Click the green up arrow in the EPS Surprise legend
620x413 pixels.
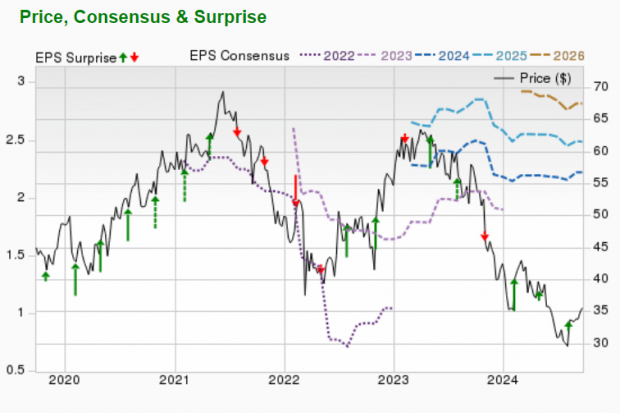[123, 57]
